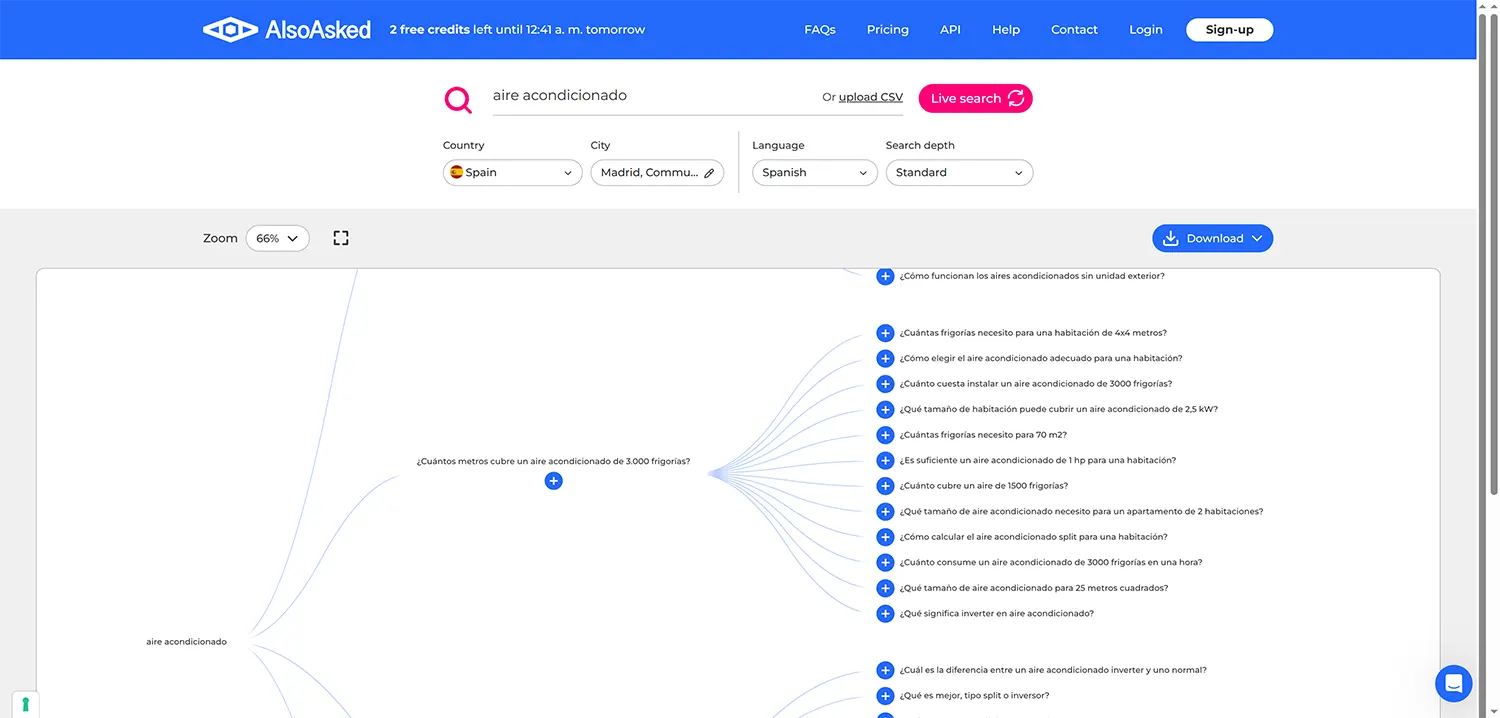Open the chat support bubble

(x=1453, y=684)
